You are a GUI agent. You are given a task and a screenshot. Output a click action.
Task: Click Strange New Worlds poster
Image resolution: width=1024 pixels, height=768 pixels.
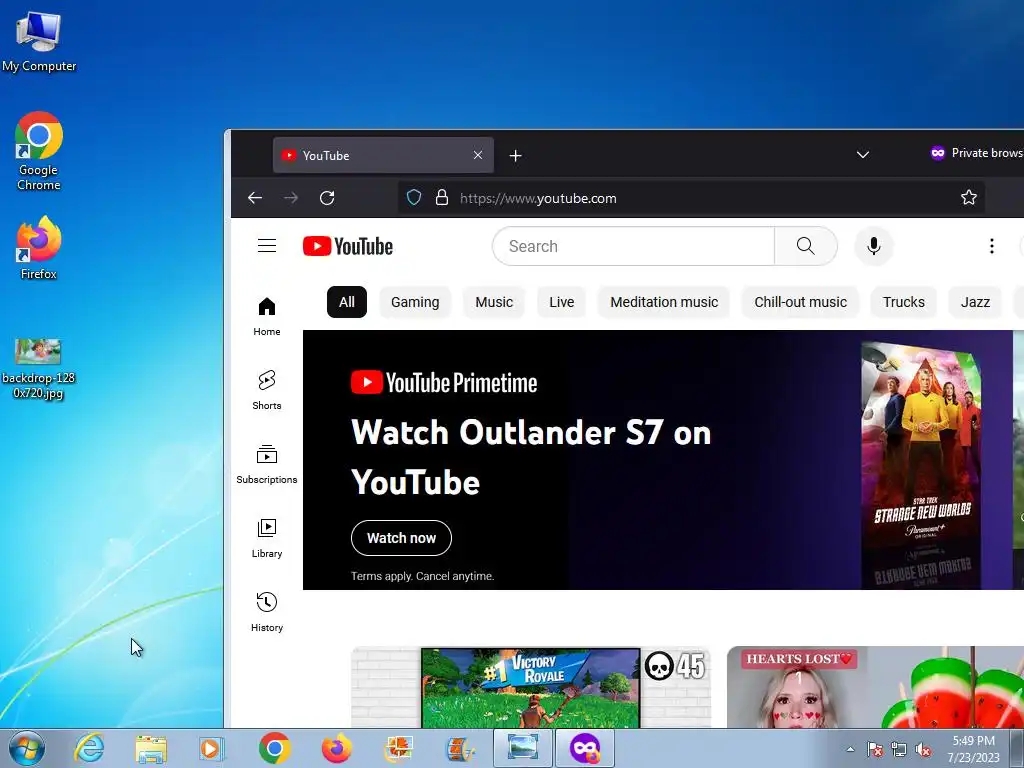tap(923, 465)
